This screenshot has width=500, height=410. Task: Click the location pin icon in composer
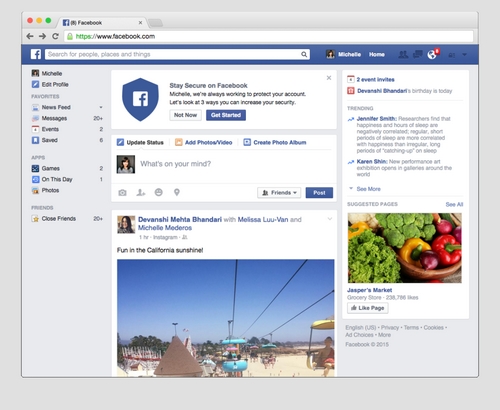coord(177,192)
